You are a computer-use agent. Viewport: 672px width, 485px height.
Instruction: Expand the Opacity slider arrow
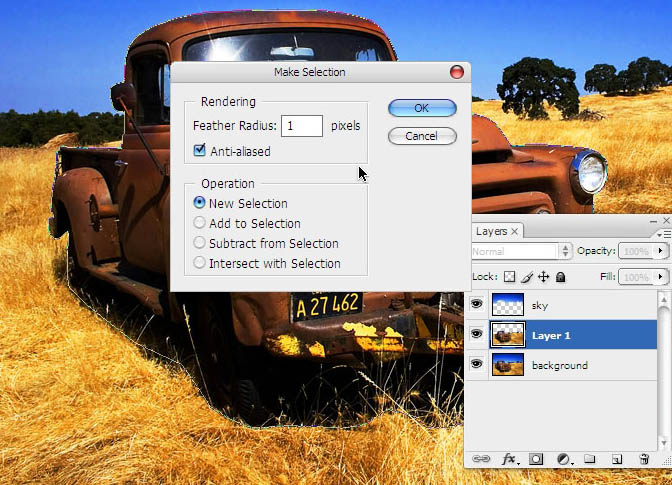click(x=661, y=251)
